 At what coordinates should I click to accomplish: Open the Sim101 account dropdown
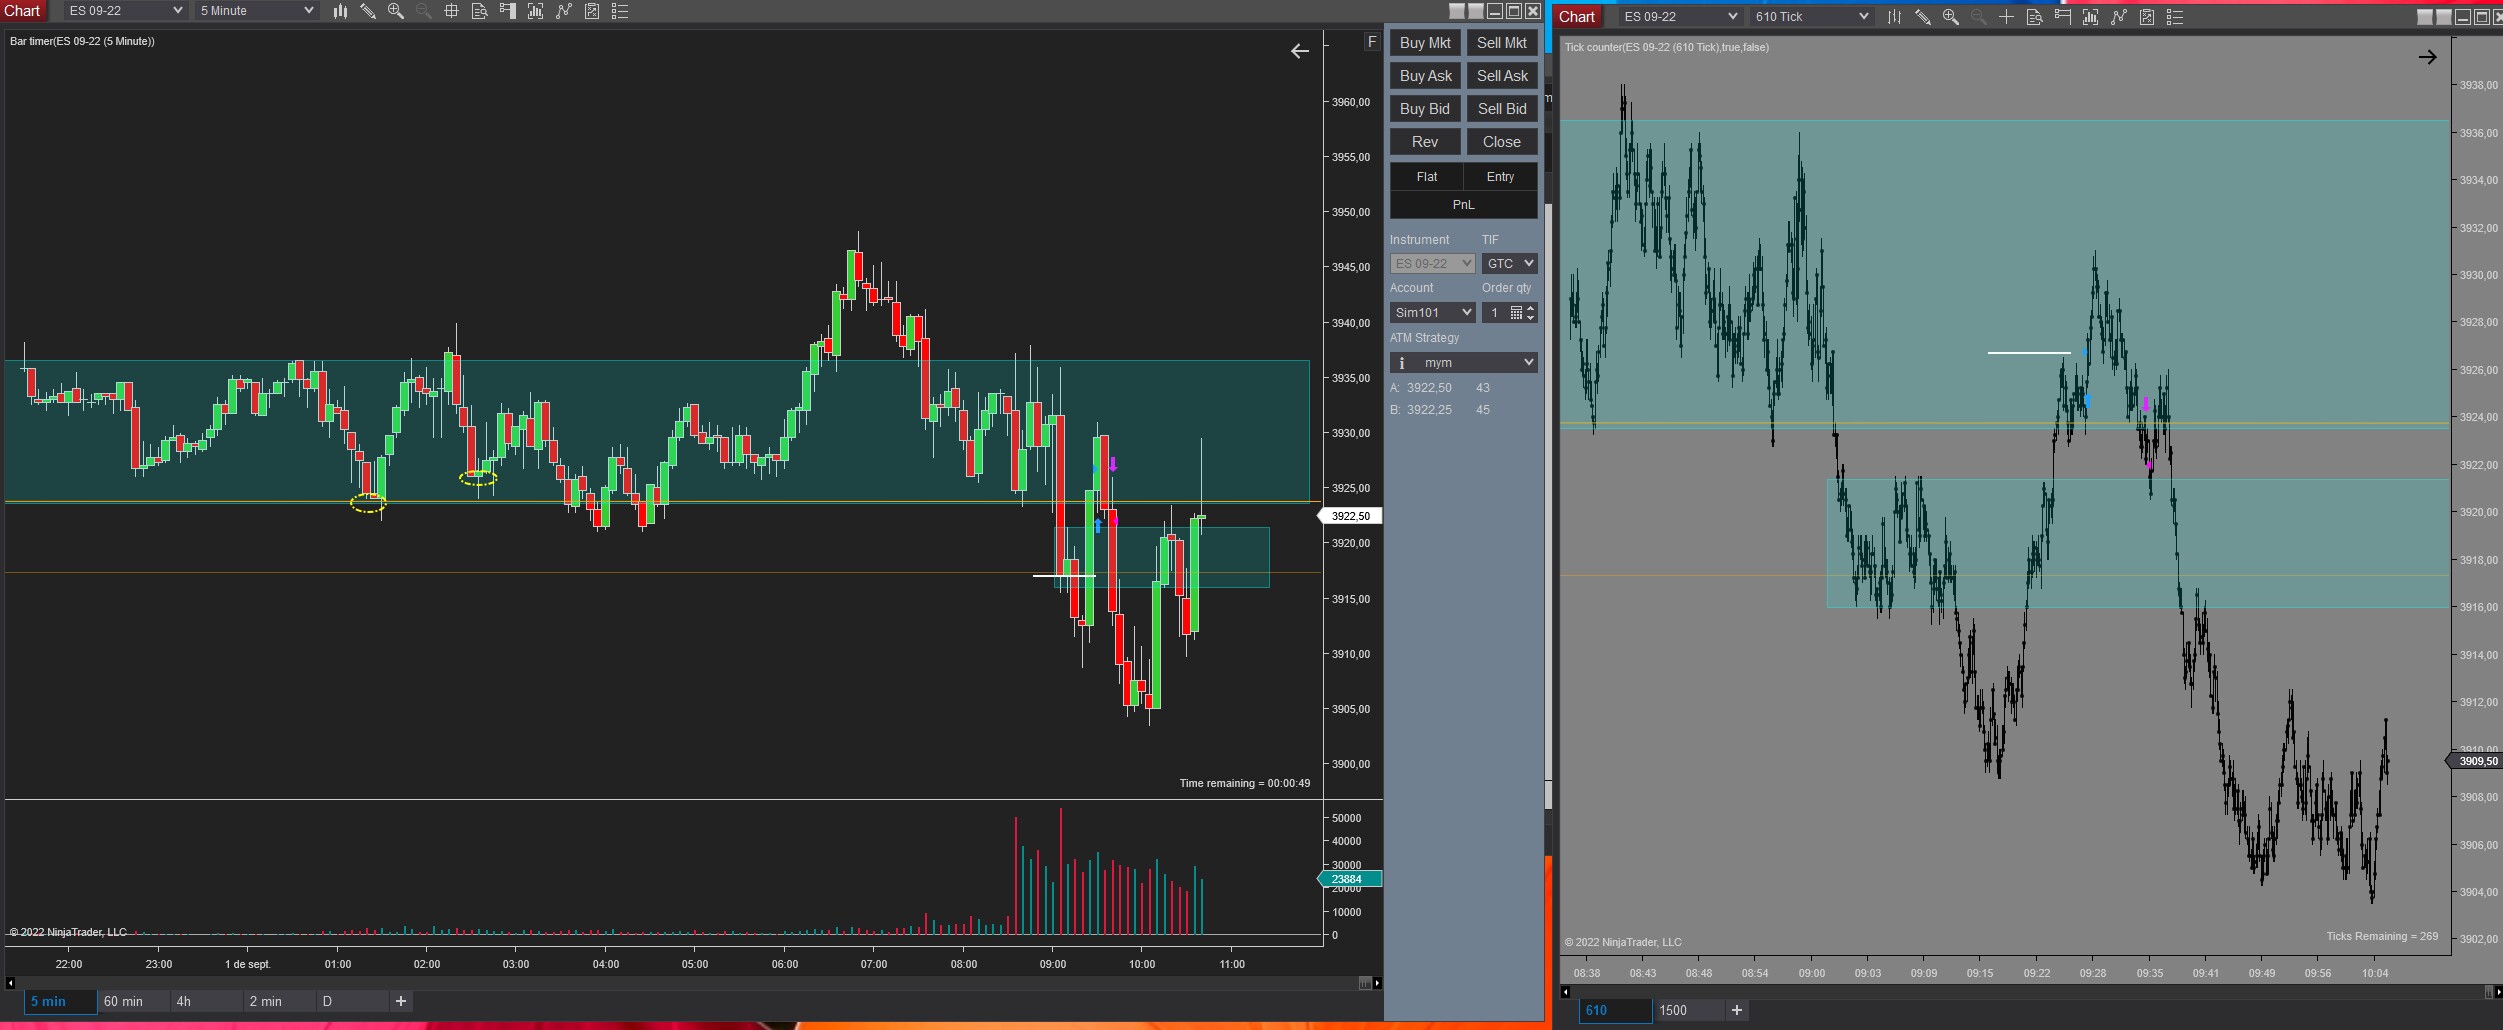pos(1433,313)
